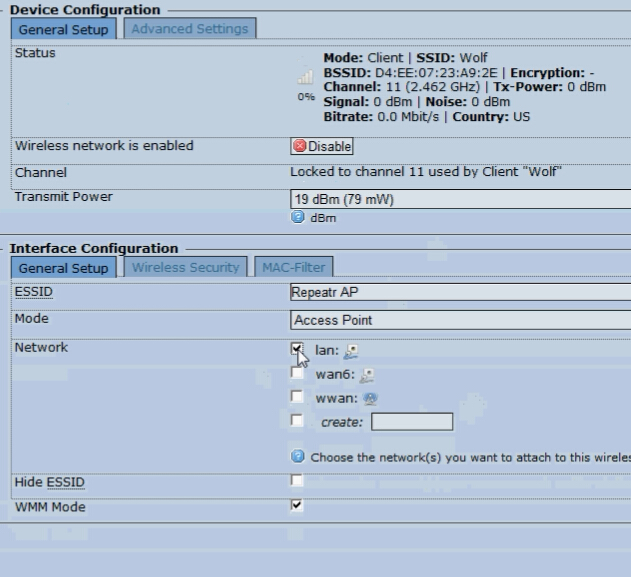The width and height of the screenshot is (631, 577).
Task: Disable the wireless network
Action: (322, 146)
